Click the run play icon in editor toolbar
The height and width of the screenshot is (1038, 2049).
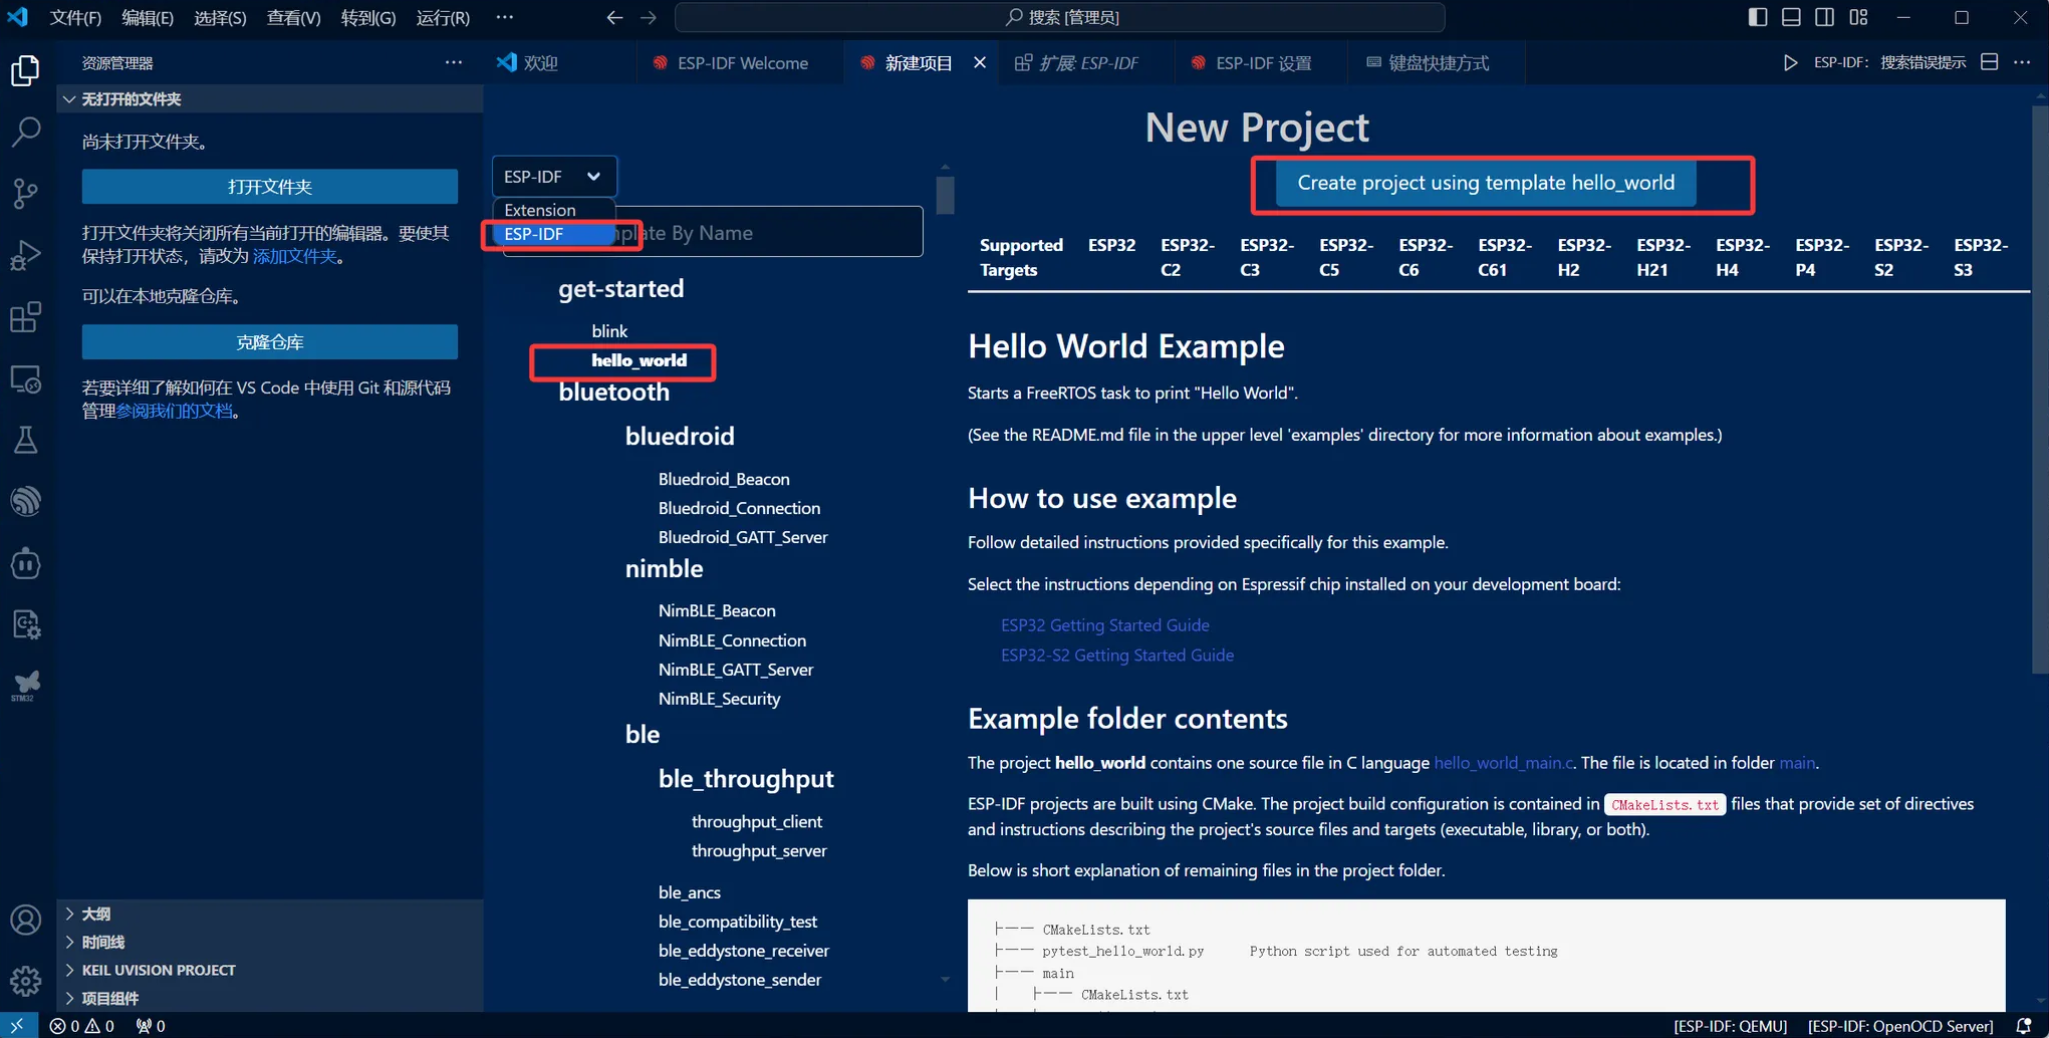point(1790,62)
